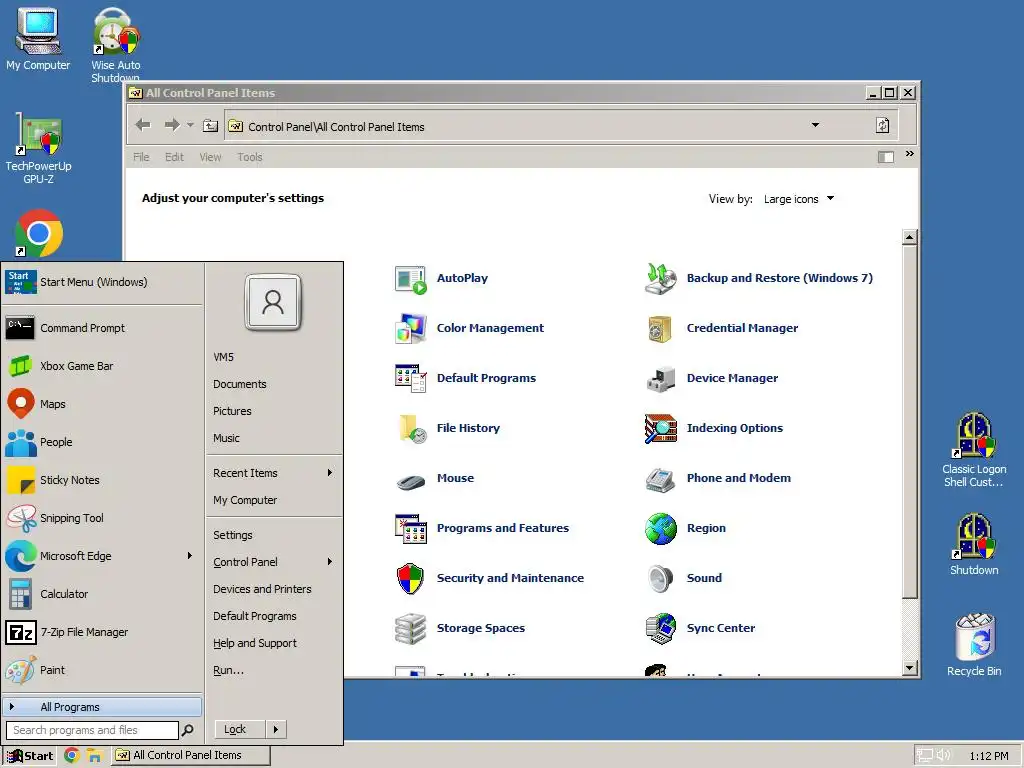Viewport: 1024px width, 768px height.
Task: Expand All Programs in Start menu
Action: 103,707
